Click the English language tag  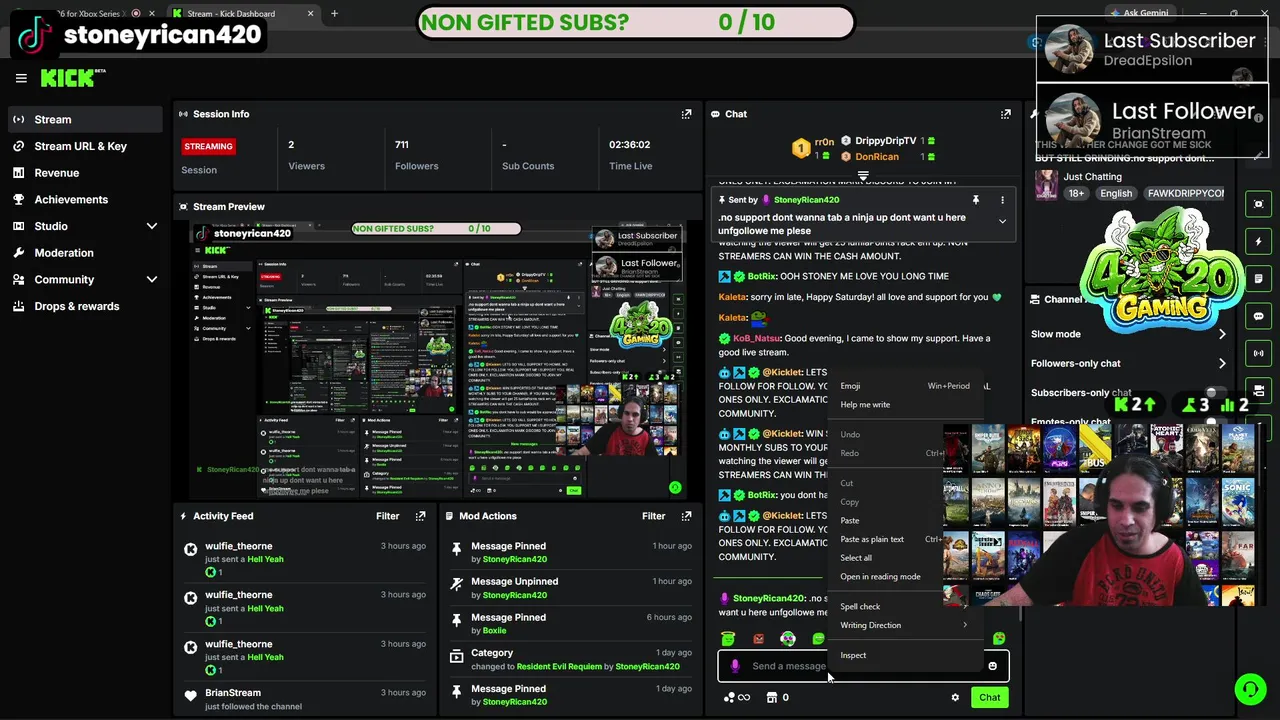coord(1116,194)
